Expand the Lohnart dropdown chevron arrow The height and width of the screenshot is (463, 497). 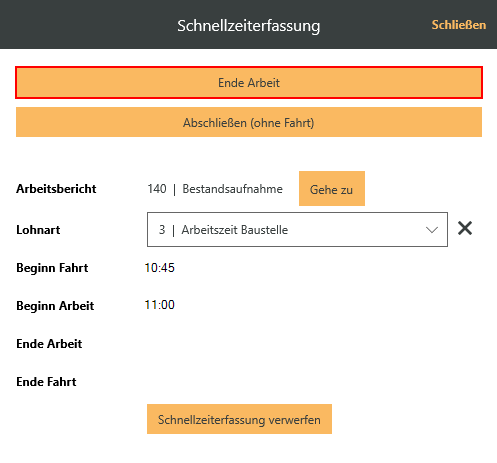coord(432,230)
